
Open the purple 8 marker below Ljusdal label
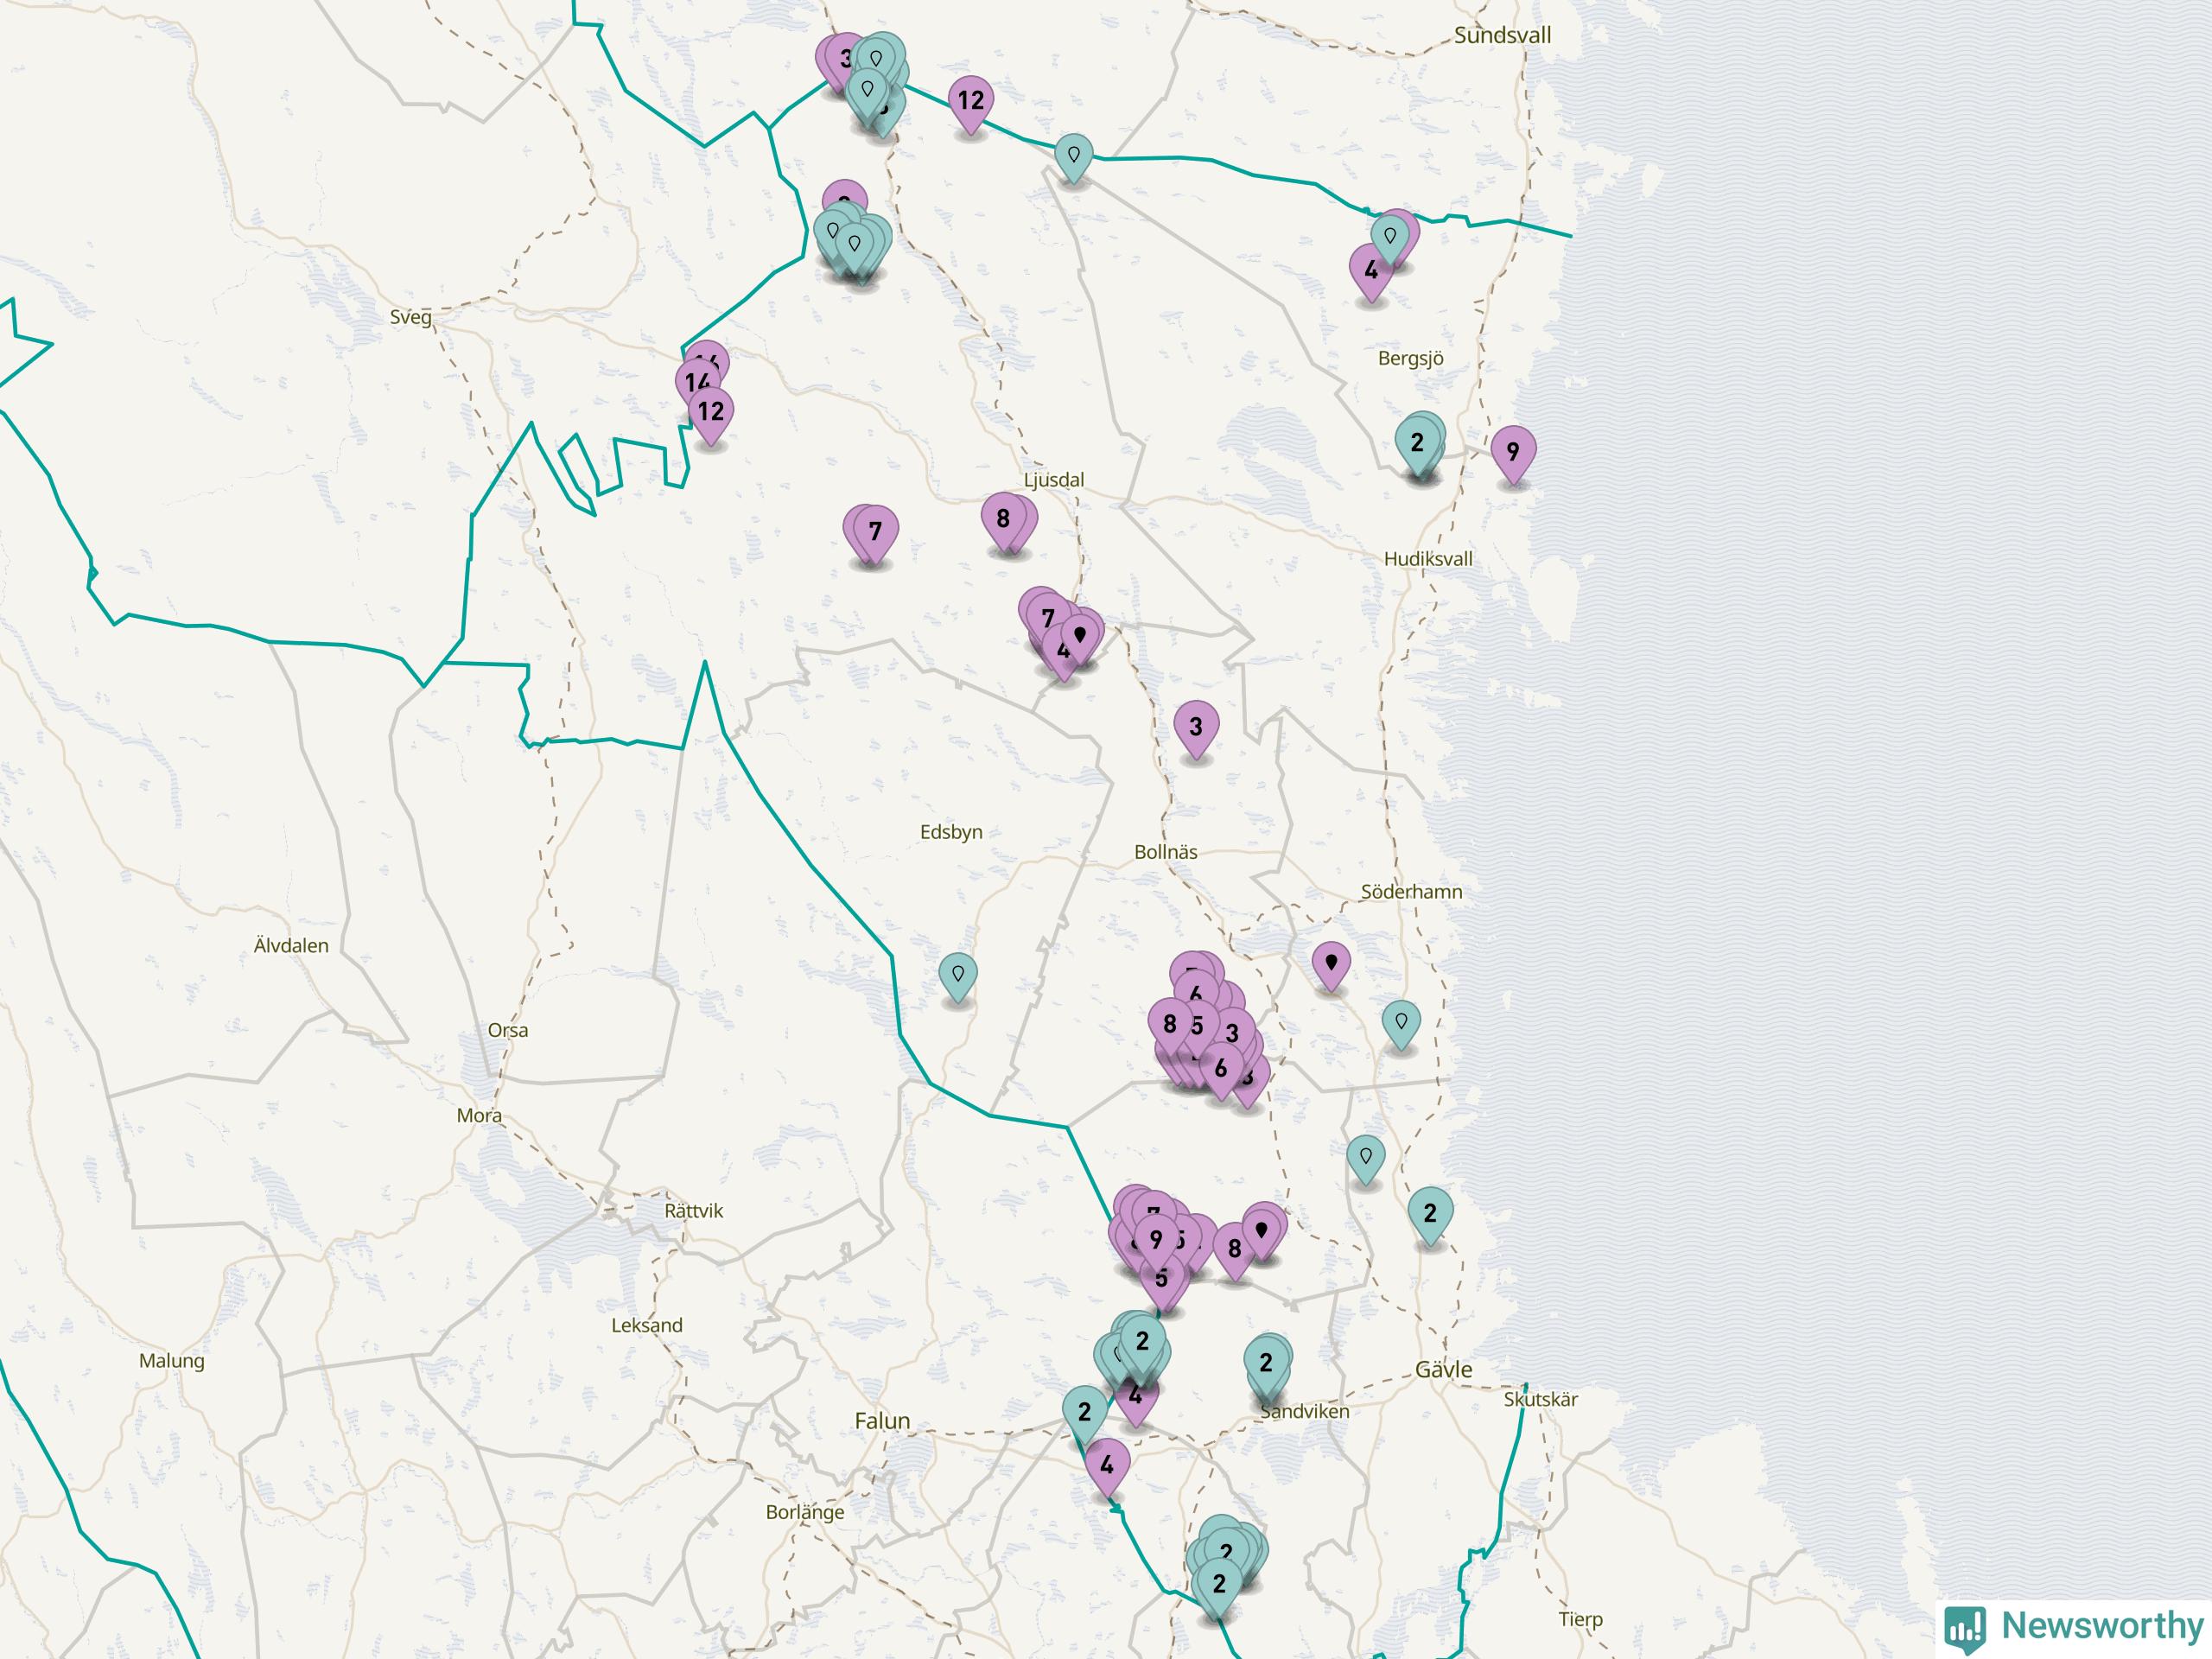pyautogui.click(x=1003, y=520)
